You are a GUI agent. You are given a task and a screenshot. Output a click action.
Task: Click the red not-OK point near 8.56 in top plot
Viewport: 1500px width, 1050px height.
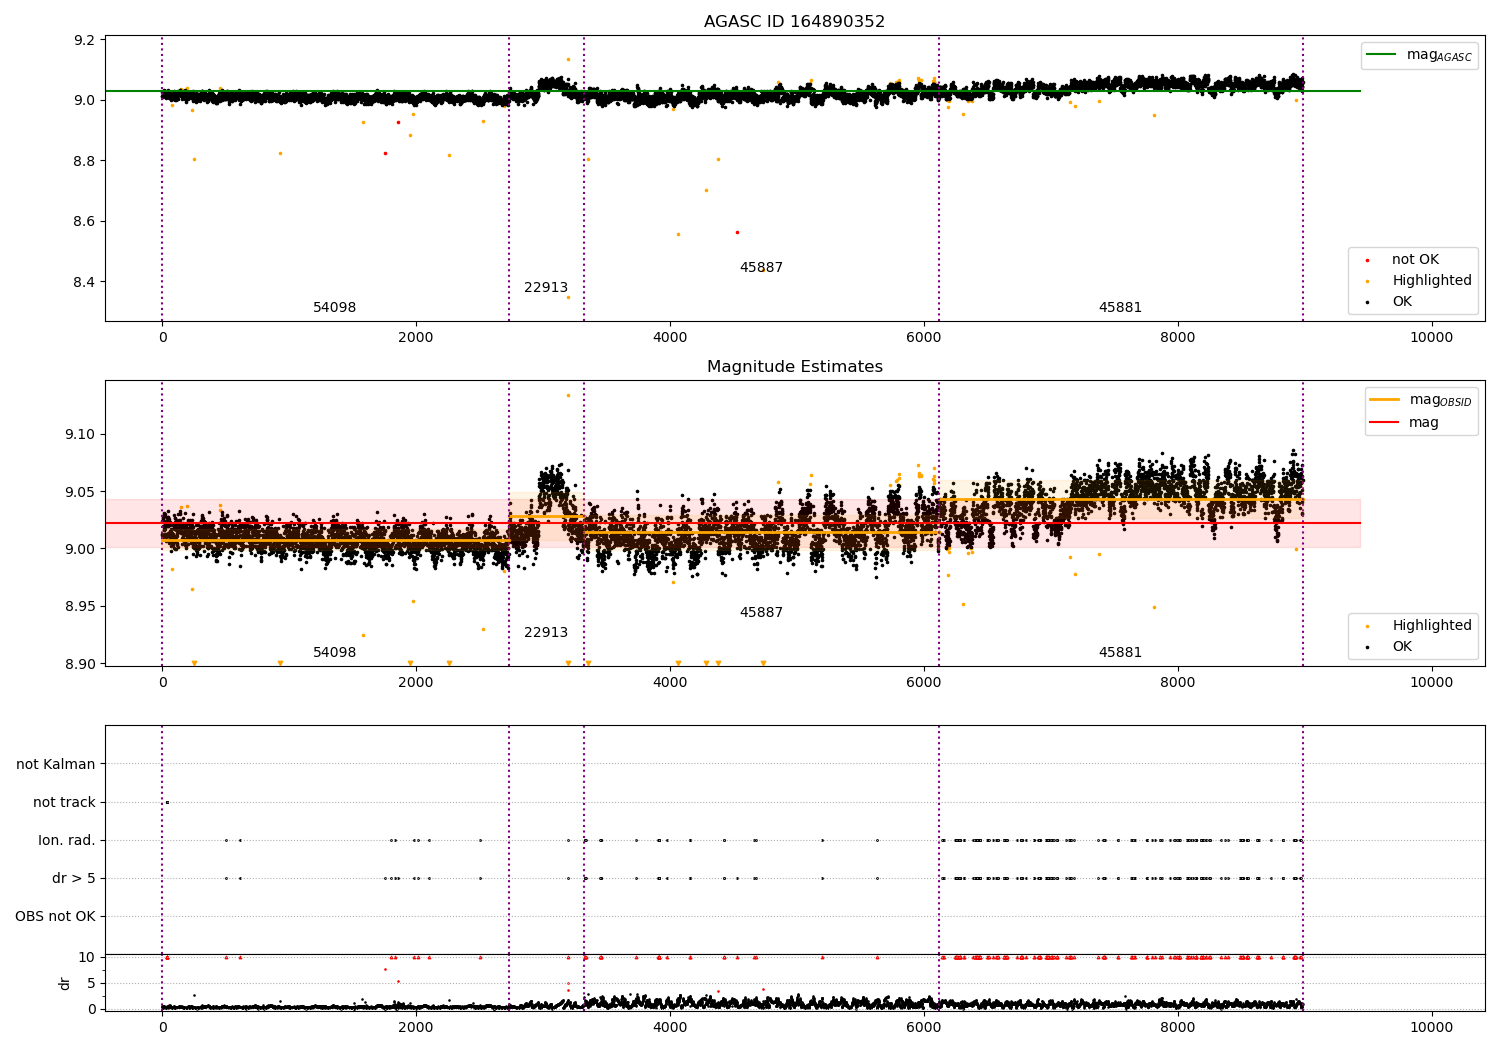click(737, 232)
